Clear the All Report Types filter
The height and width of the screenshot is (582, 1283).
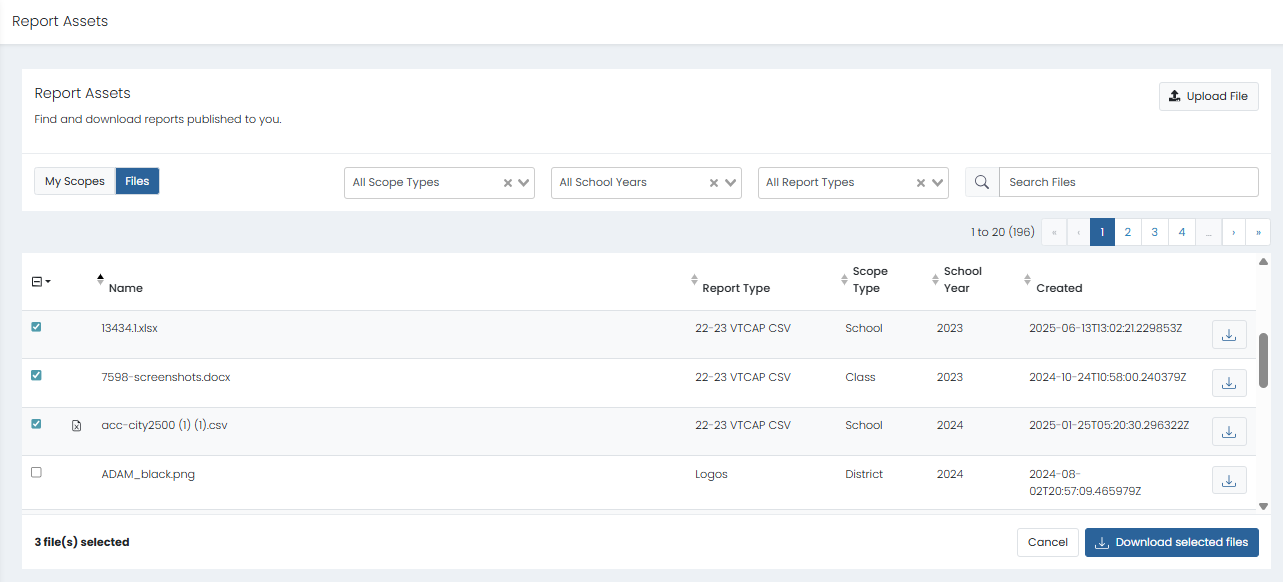coord(921,183)
